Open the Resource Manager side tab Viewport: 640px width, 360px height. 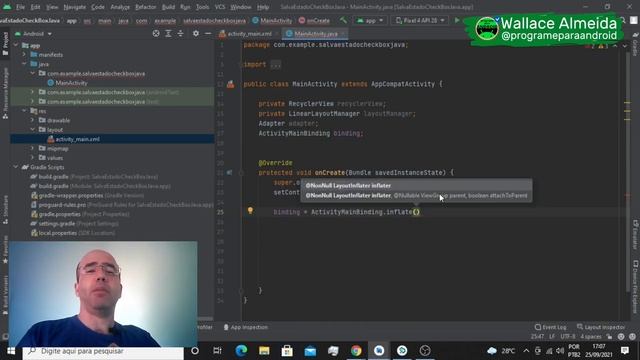tap(5, 93)
